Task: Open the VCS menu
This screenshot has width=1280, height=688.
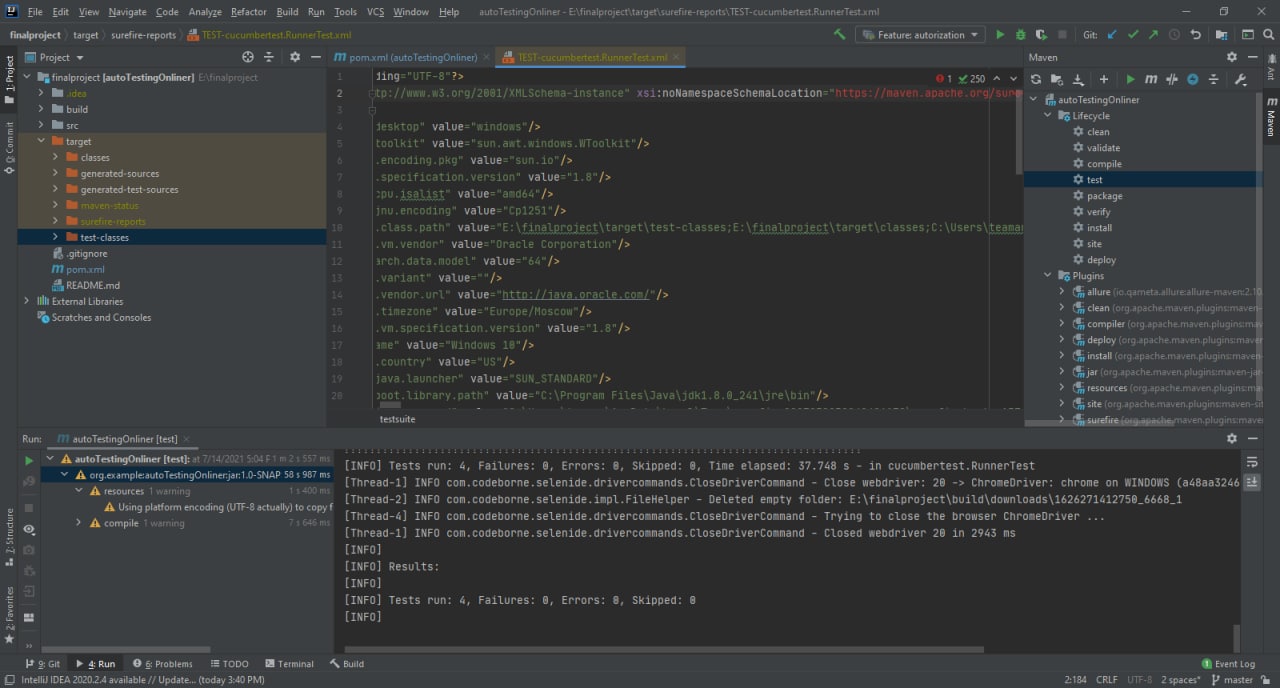Action: 375,12
